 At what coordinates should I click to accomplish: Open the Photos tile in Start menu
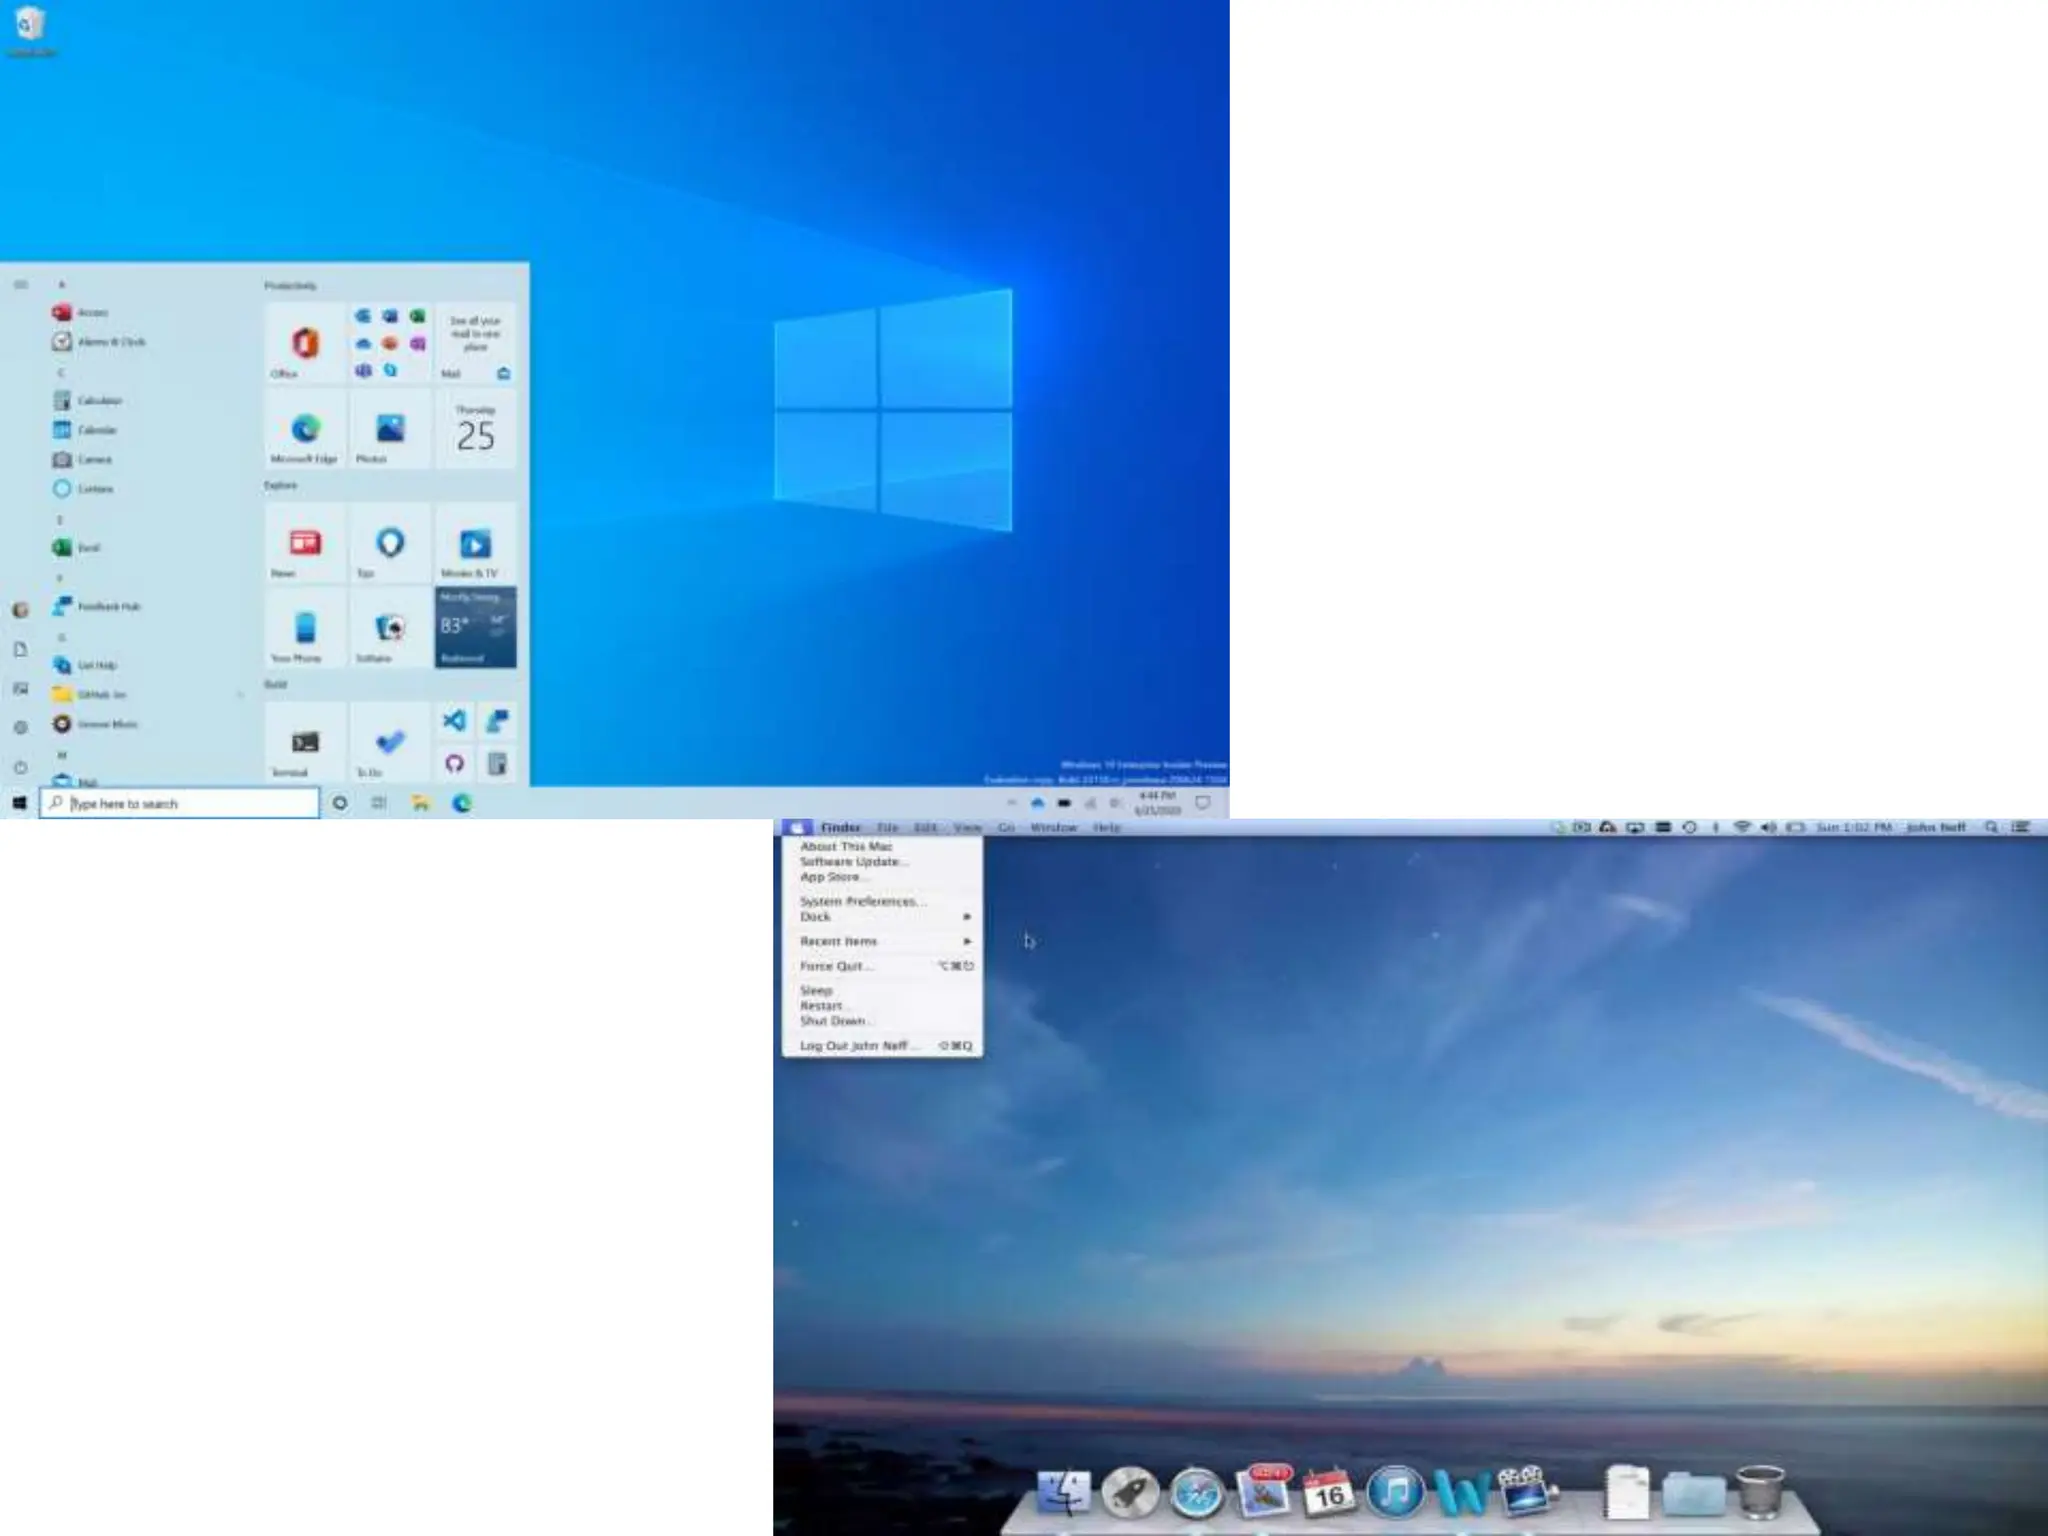point(390,428)
